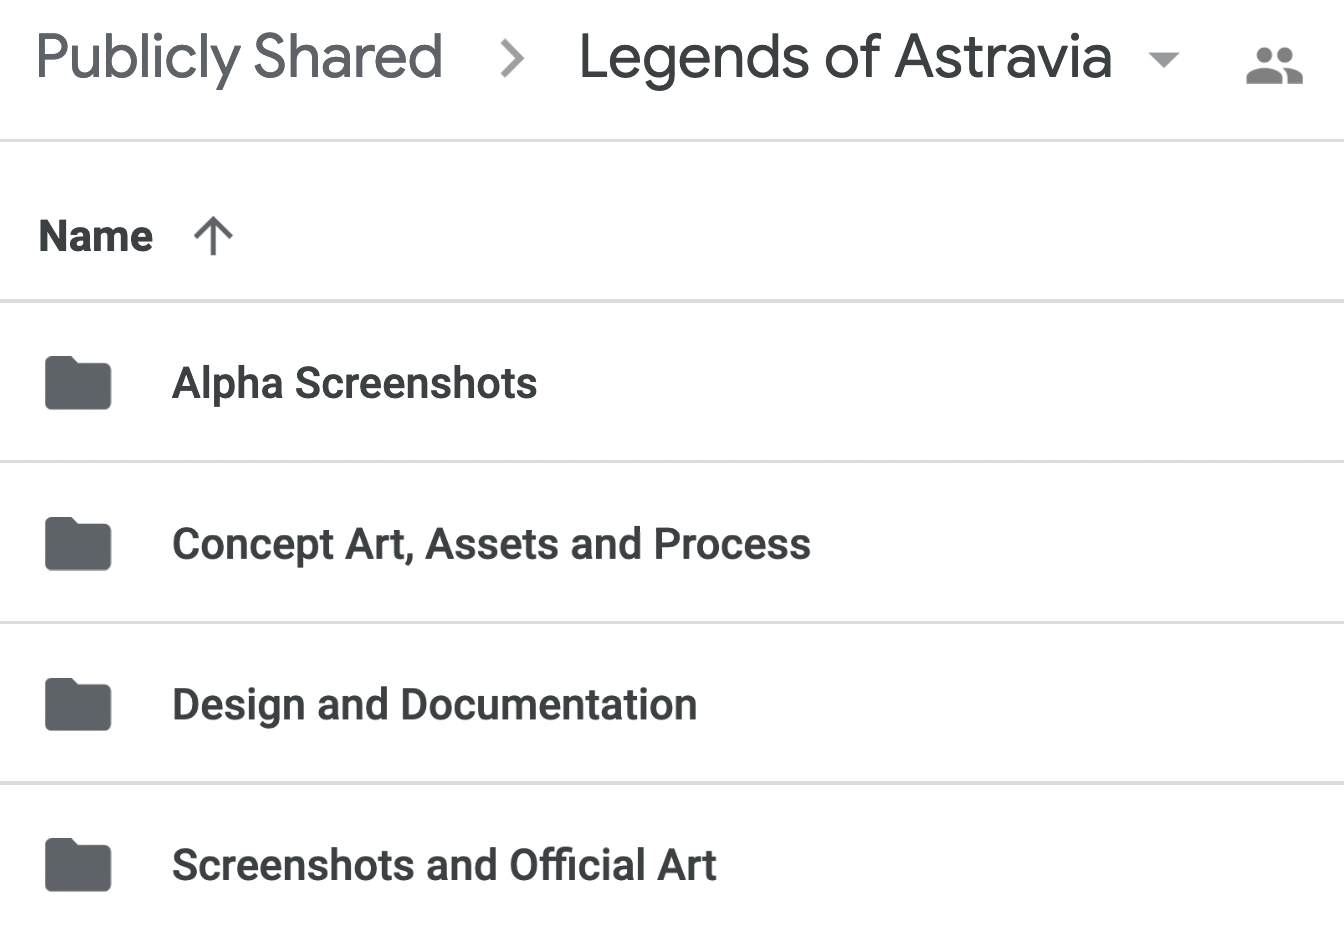Click the shared folder people icon

click(x=1273, y=66)
